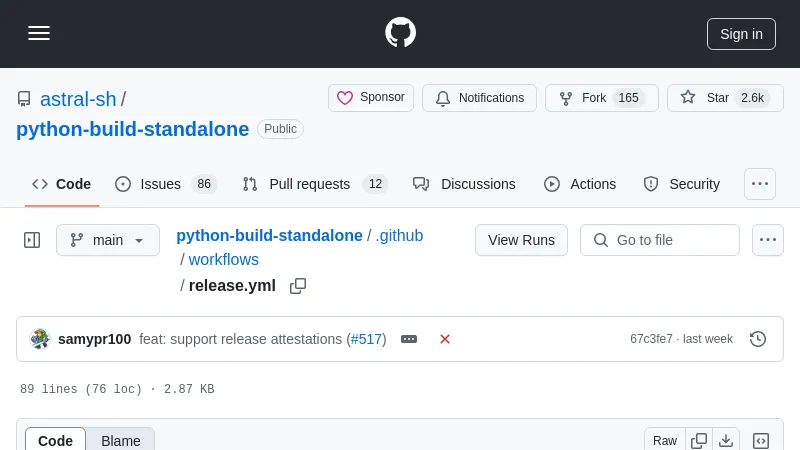Open the astral-sh organization link
Image resolution: width=800 pixels, height=450 pixels.
tap(78, 99)
